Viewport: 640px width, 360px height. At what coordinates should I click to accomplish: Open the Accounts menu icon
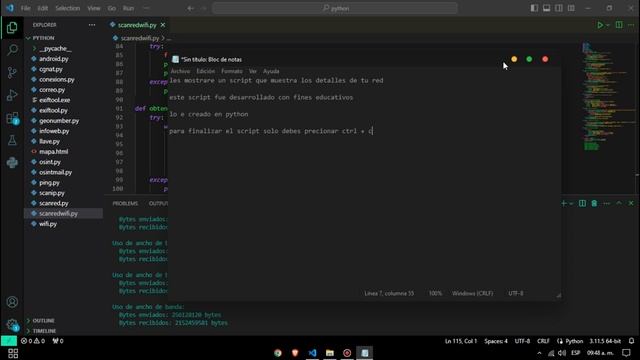(x=12, y=302)
